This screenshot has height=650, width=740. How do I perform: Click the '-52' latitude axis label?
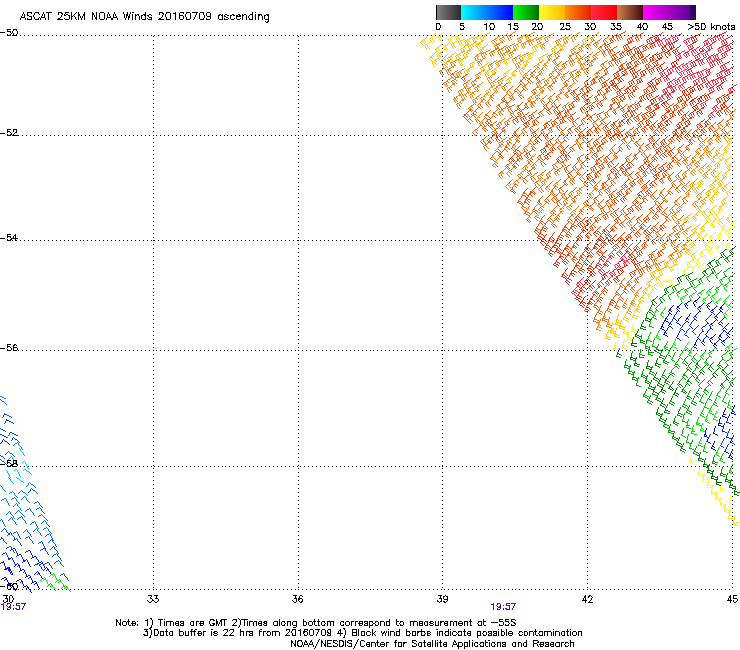pos(9,133)
